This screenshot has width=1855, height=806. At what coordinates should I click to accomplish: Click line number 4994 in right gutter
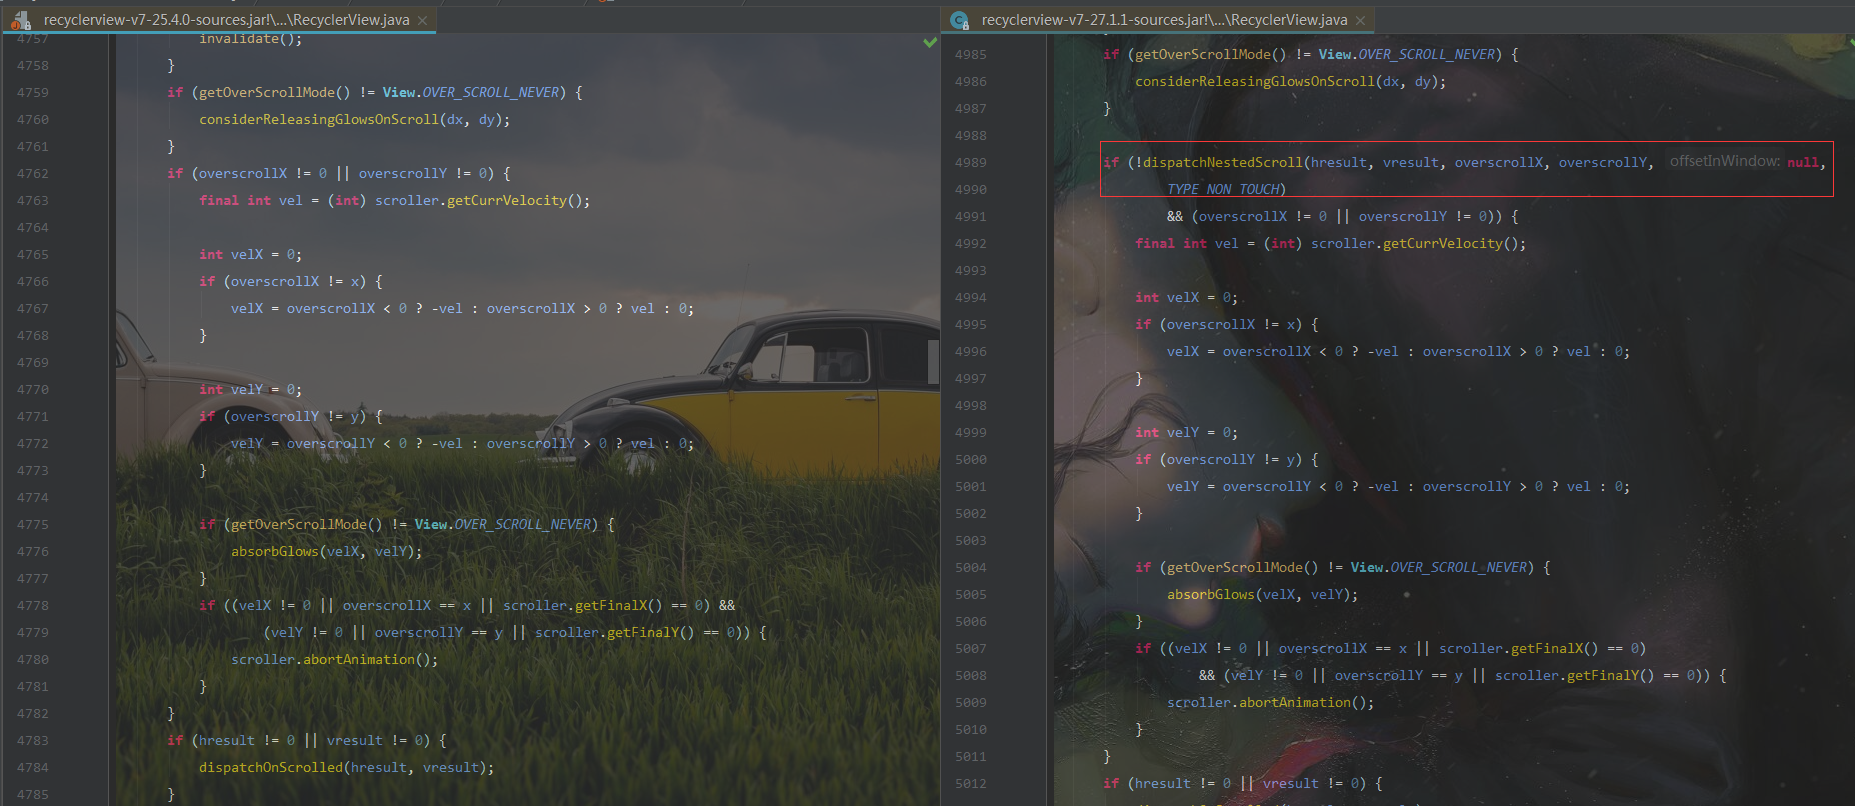click(970, 297)
